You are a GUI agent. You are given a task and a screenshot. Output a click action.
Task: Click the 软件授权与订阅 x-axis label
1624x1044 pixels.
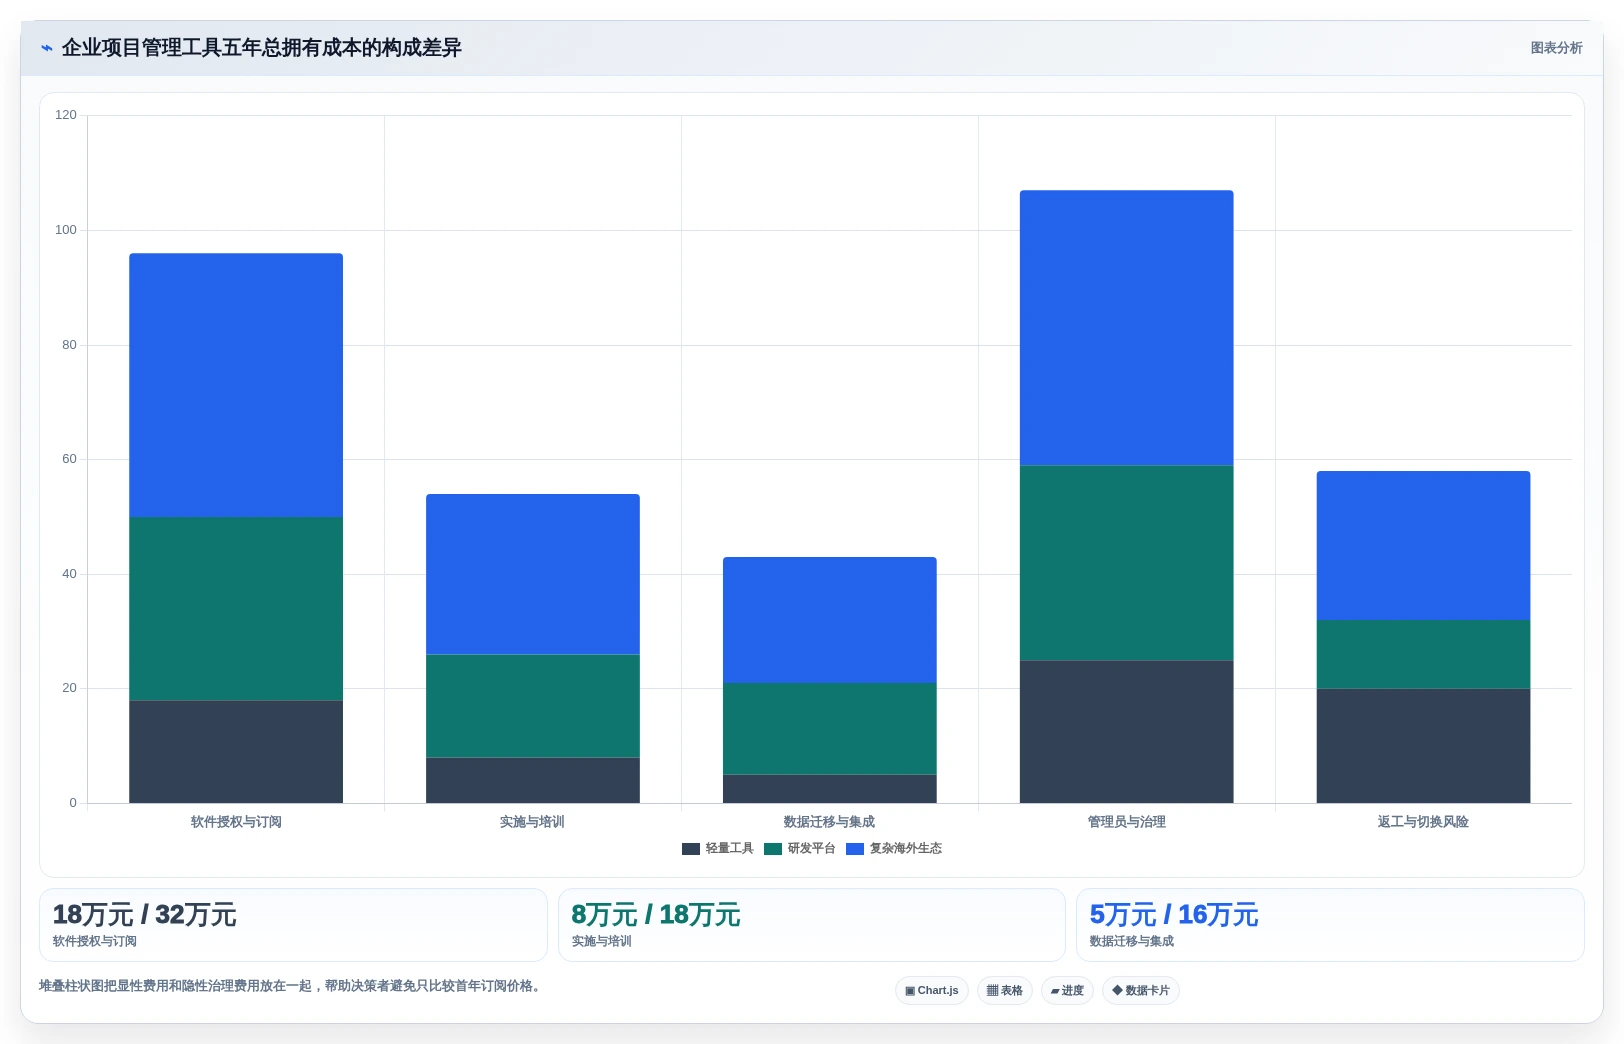pyautogui.click(x=236, y=822)
